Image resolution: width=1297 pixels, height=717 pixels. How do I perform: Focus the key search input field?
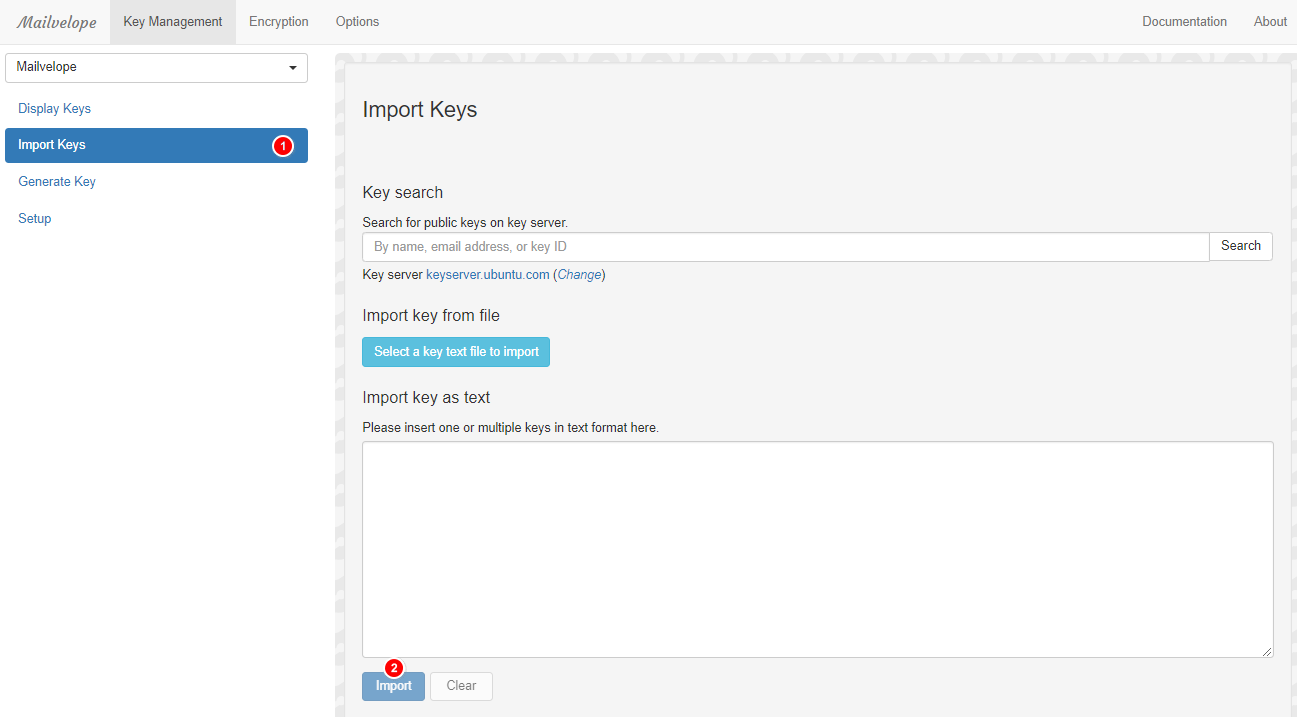[x=786, y=247]
